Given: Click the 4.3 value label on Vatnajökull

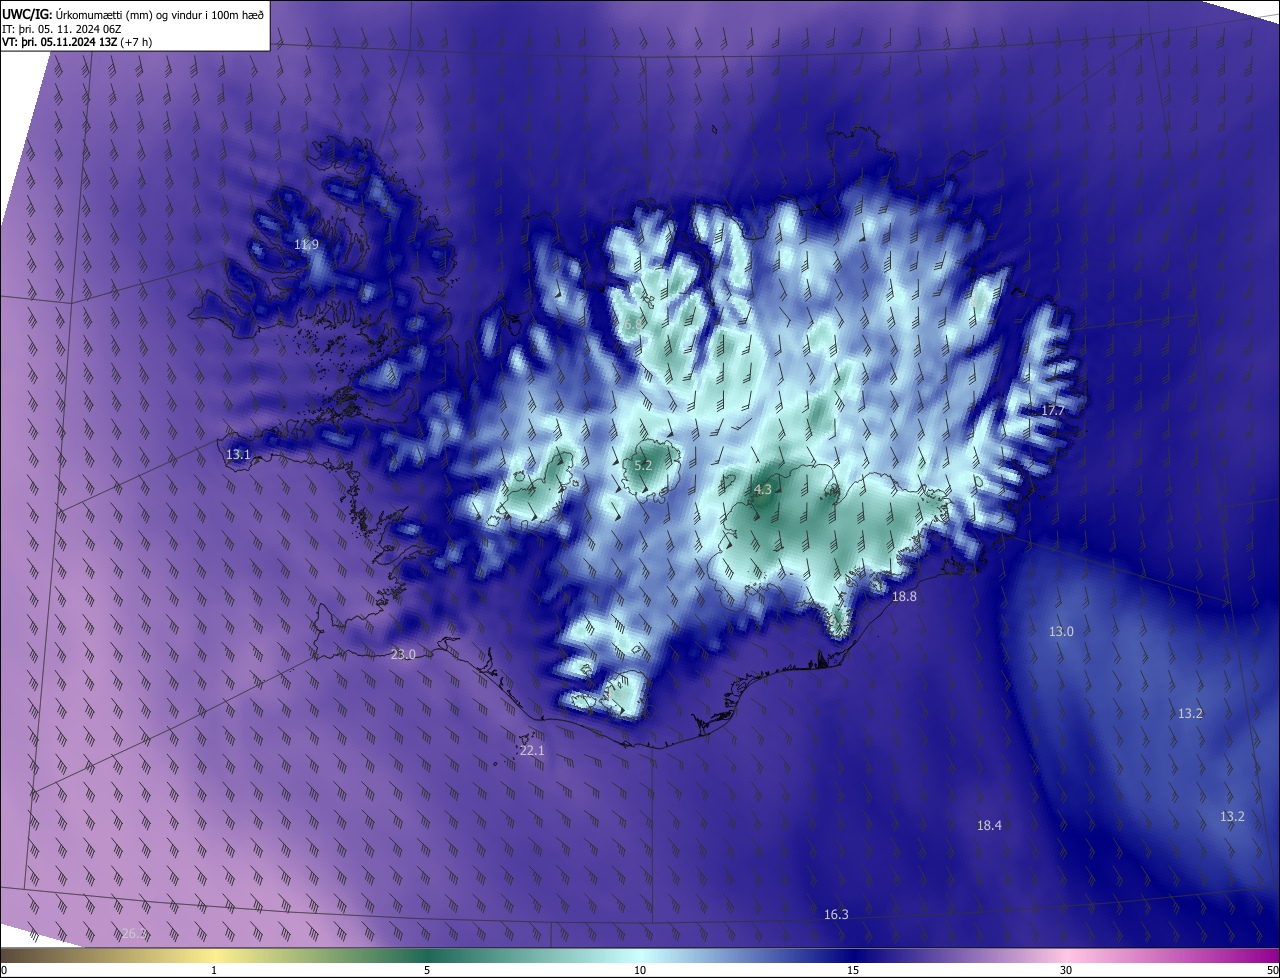Looking at the screenshot, I should (763, 490).
